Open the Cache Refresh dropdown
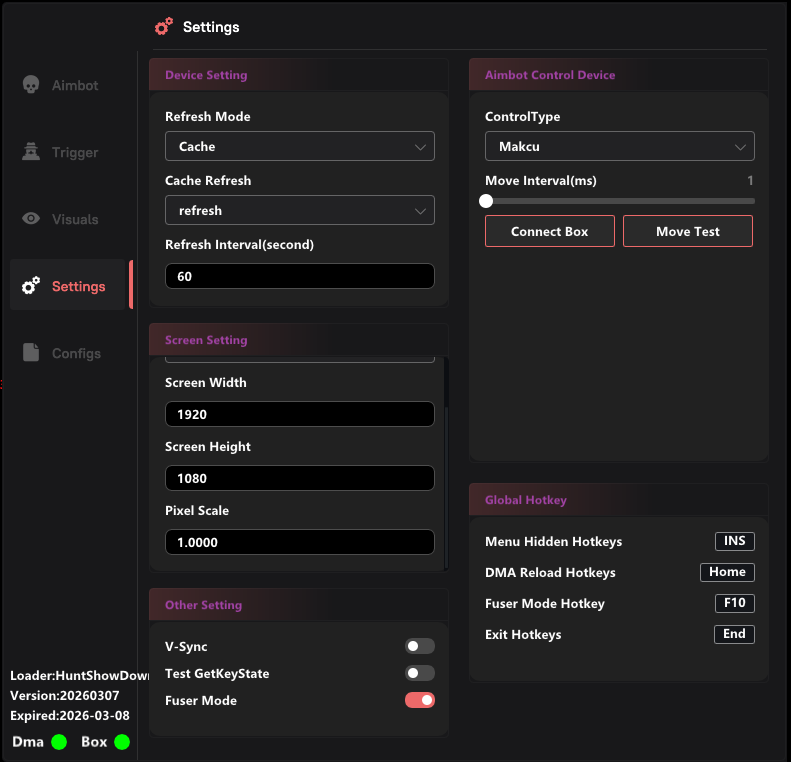 [x=299, y=211]
